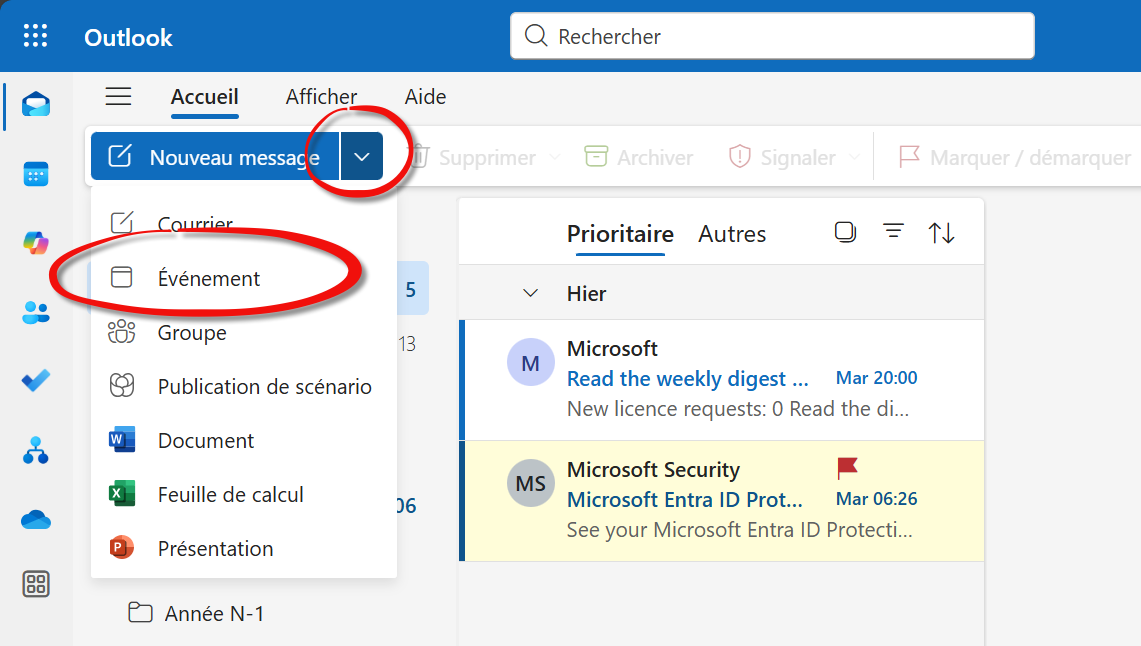Click the sort arrows icon in message list
Viewport: 1141px width, 646px height.
[941, 233]
